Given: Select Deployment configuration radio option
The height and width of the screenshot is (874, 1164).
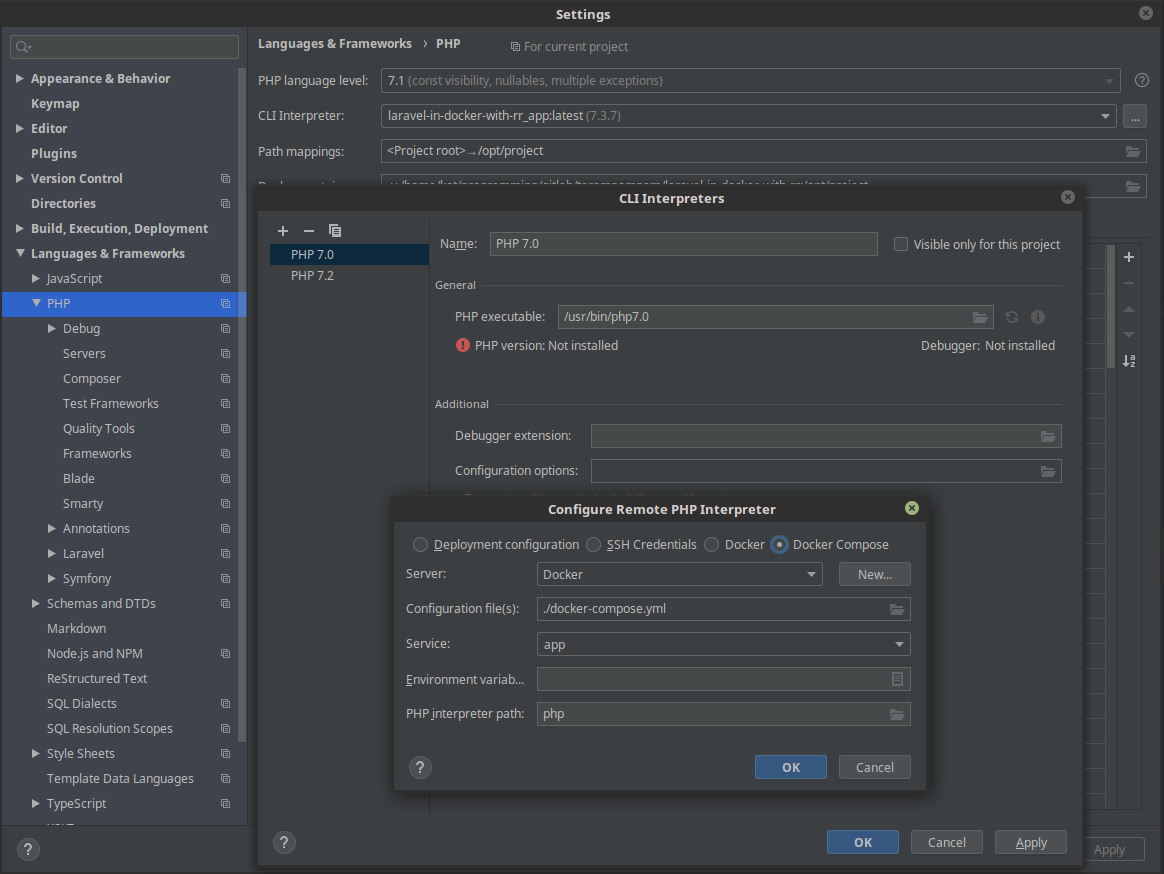Looking at the screenshot, I should [x=420, y=544].
